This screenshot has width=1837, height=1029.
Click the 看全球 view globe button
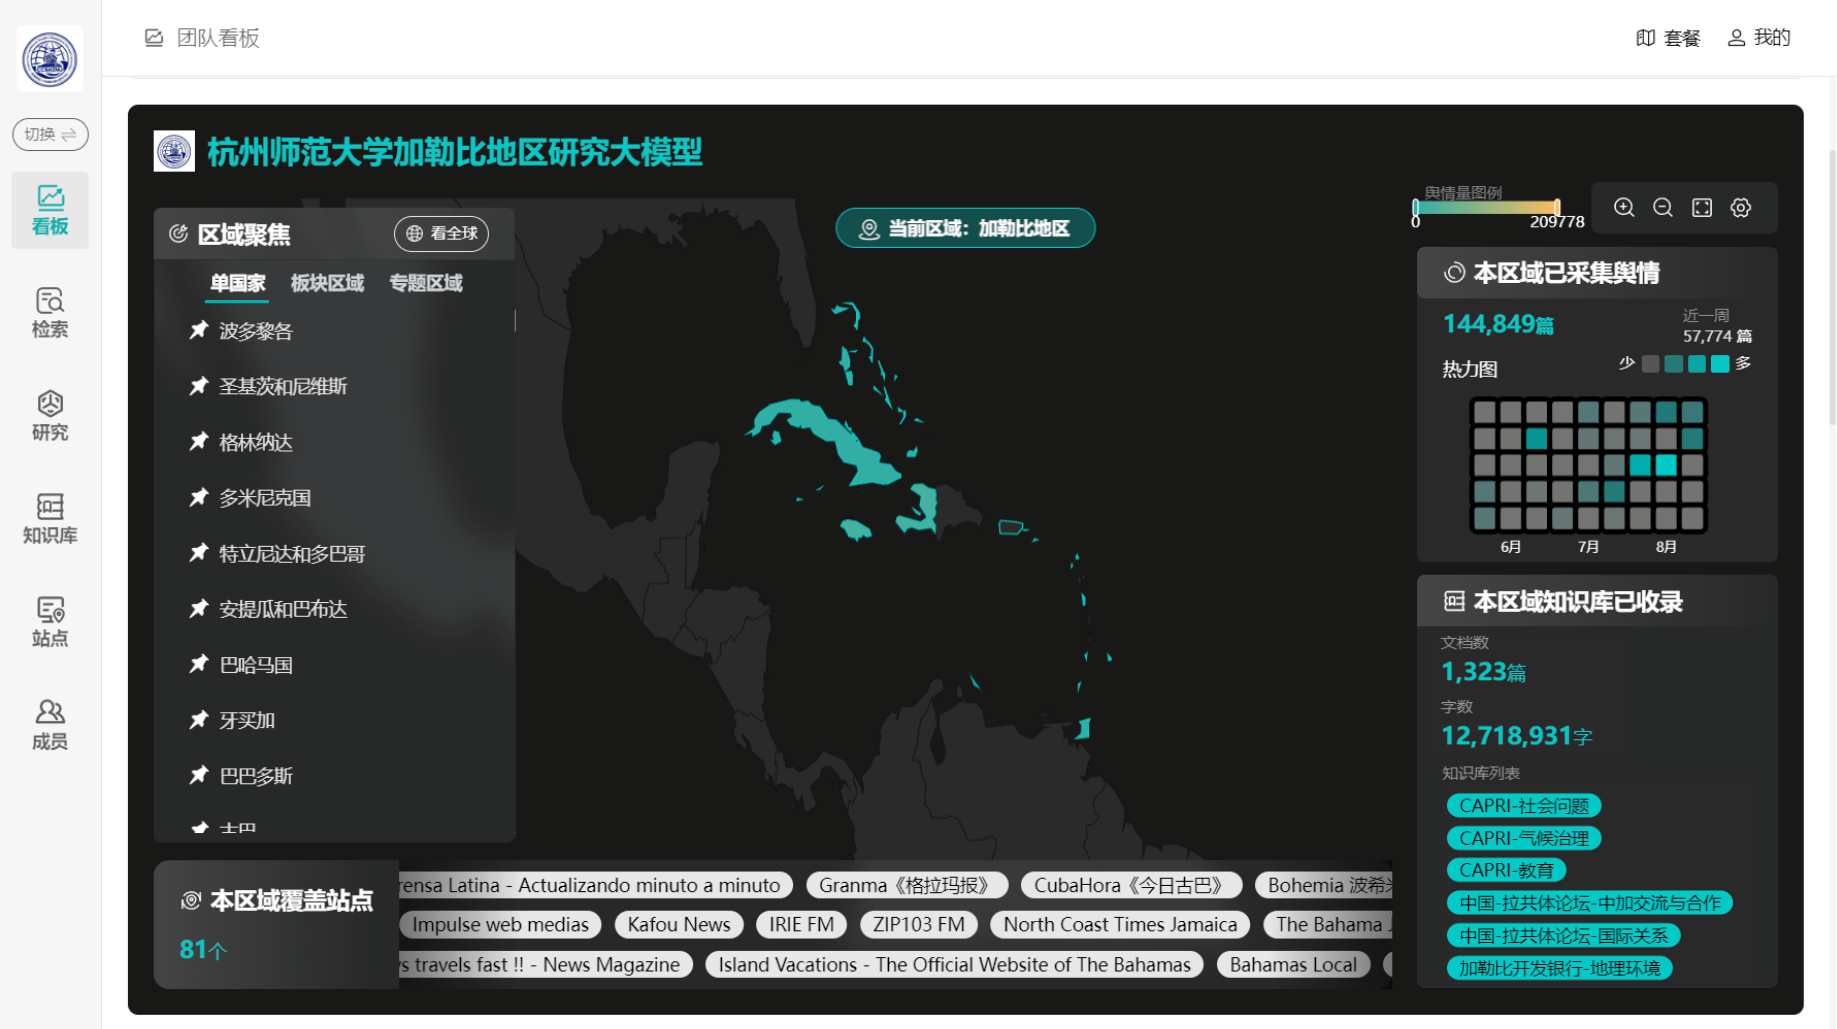click(441, 233)
